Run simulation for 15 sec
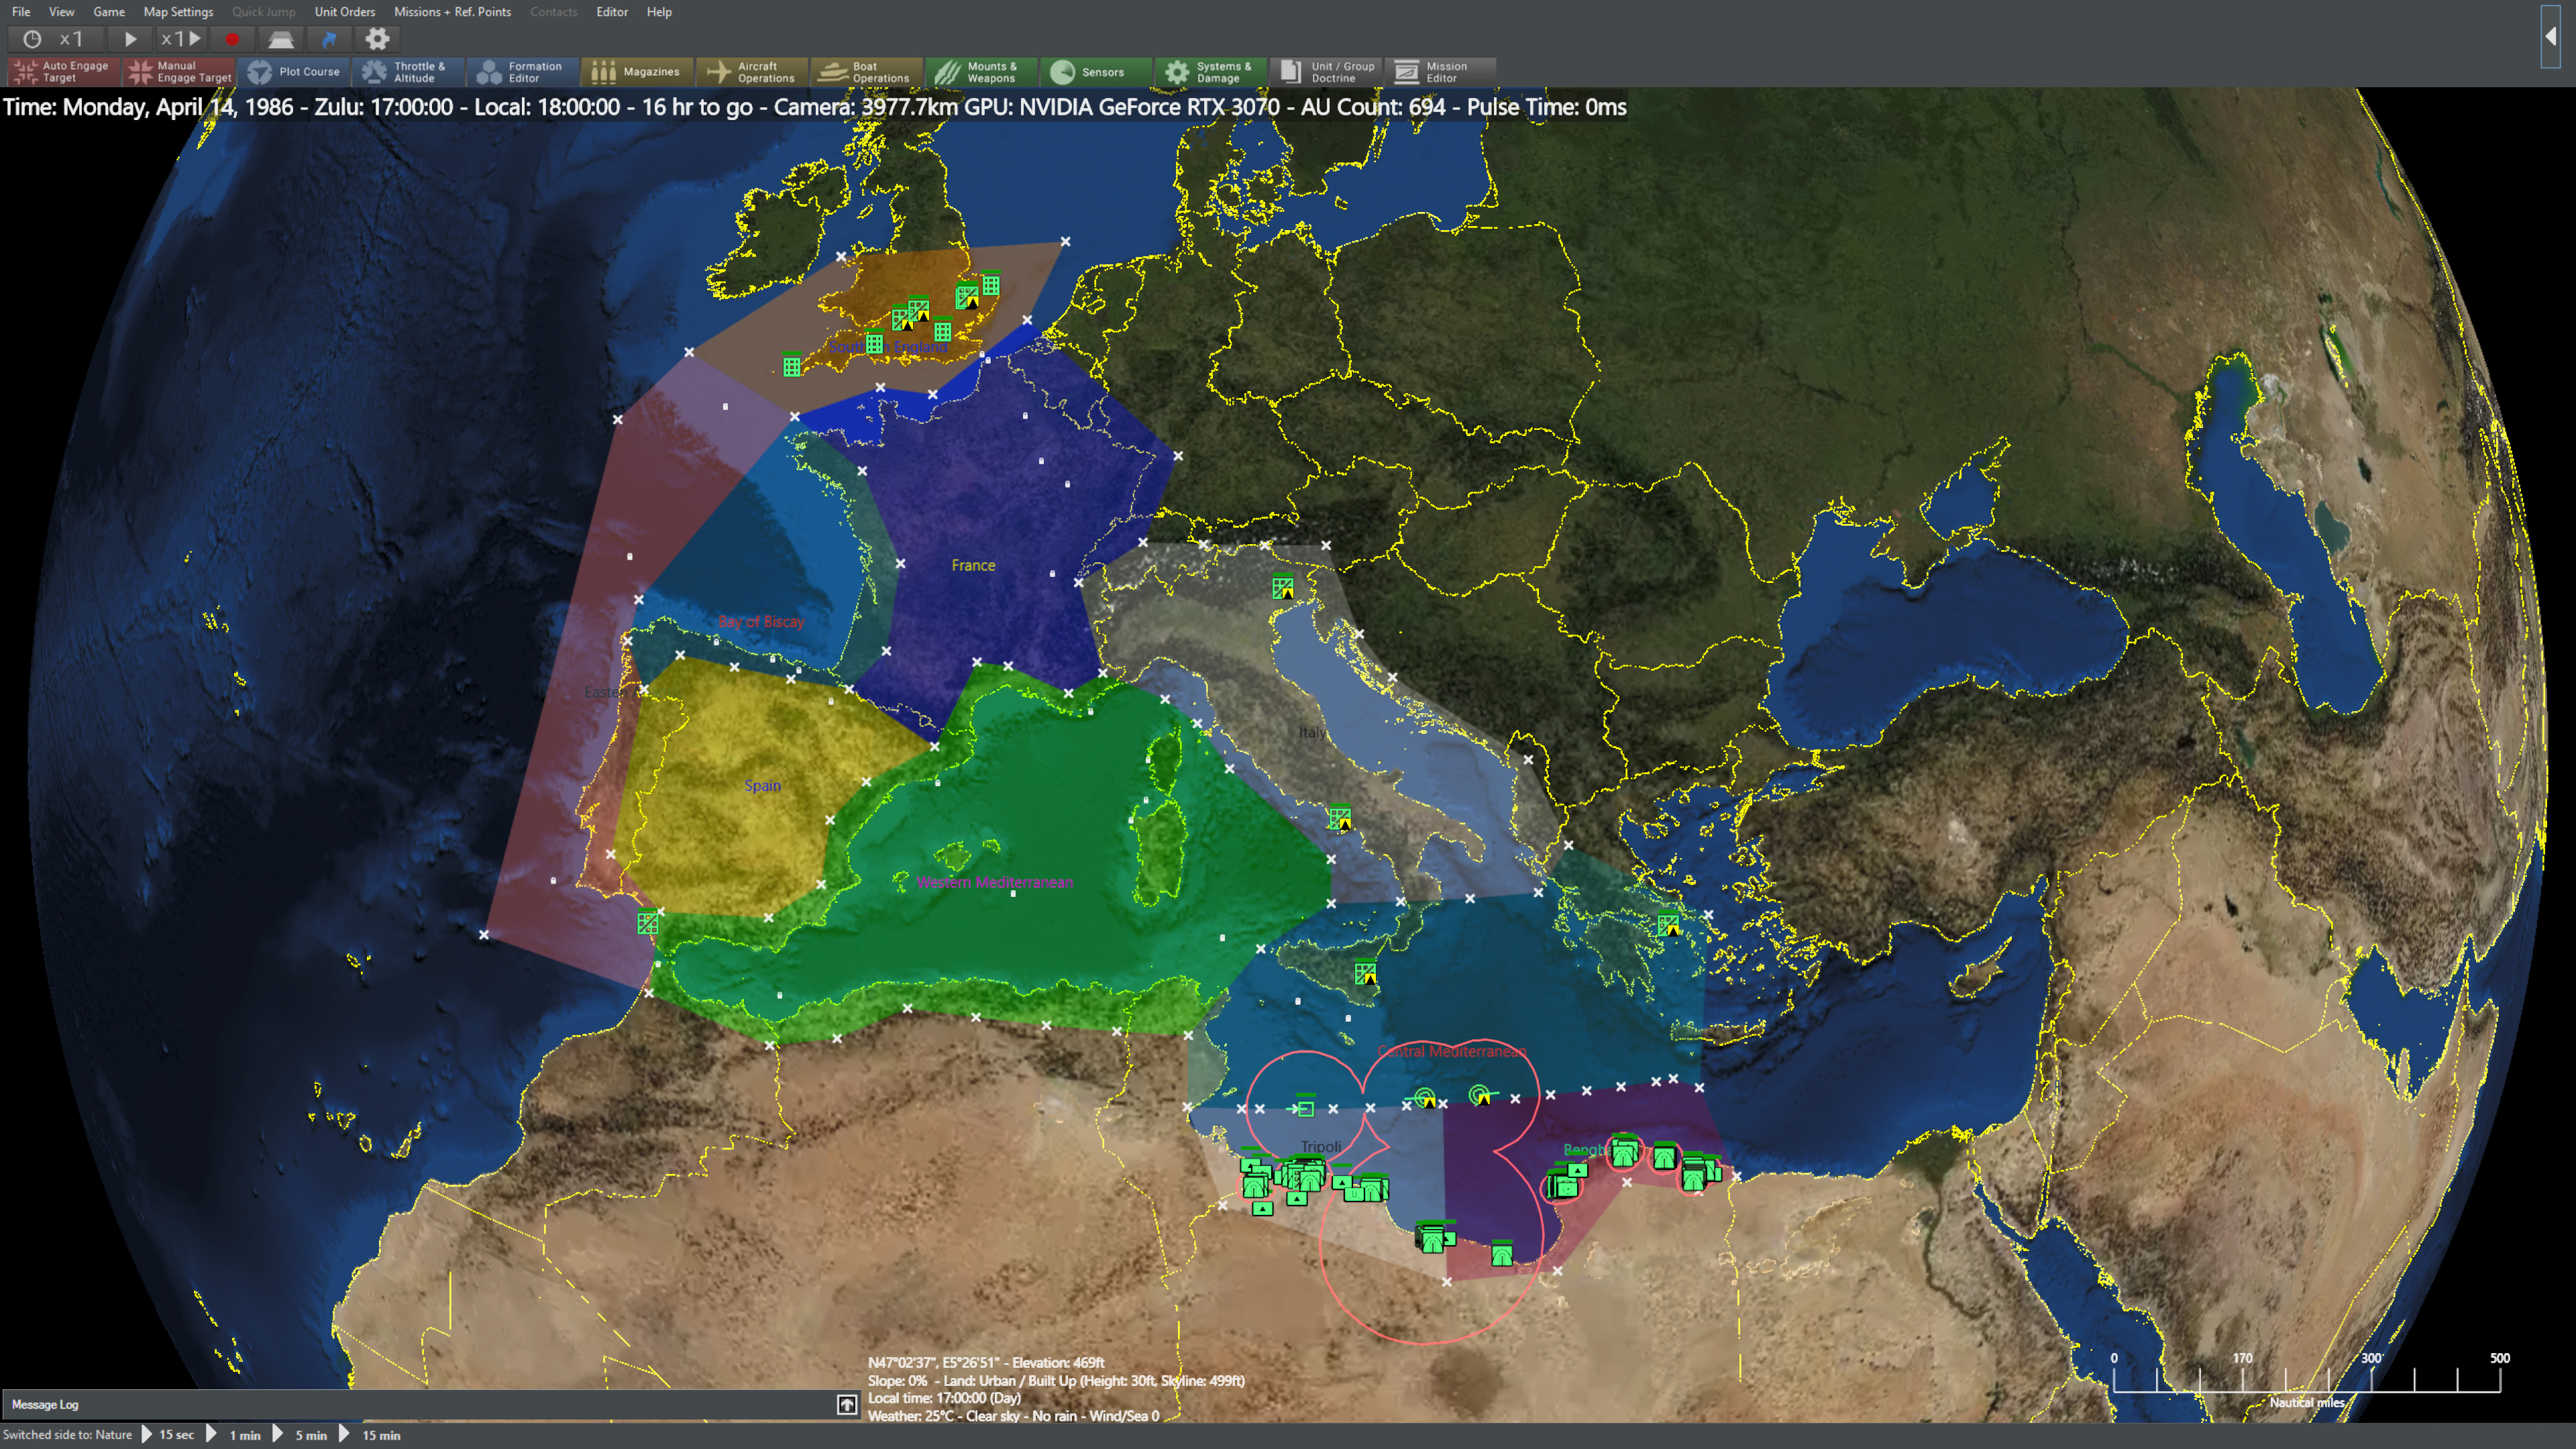Image resolution: width=2576 pixels, height=1449 pixels. click(x=167, y=1434)
